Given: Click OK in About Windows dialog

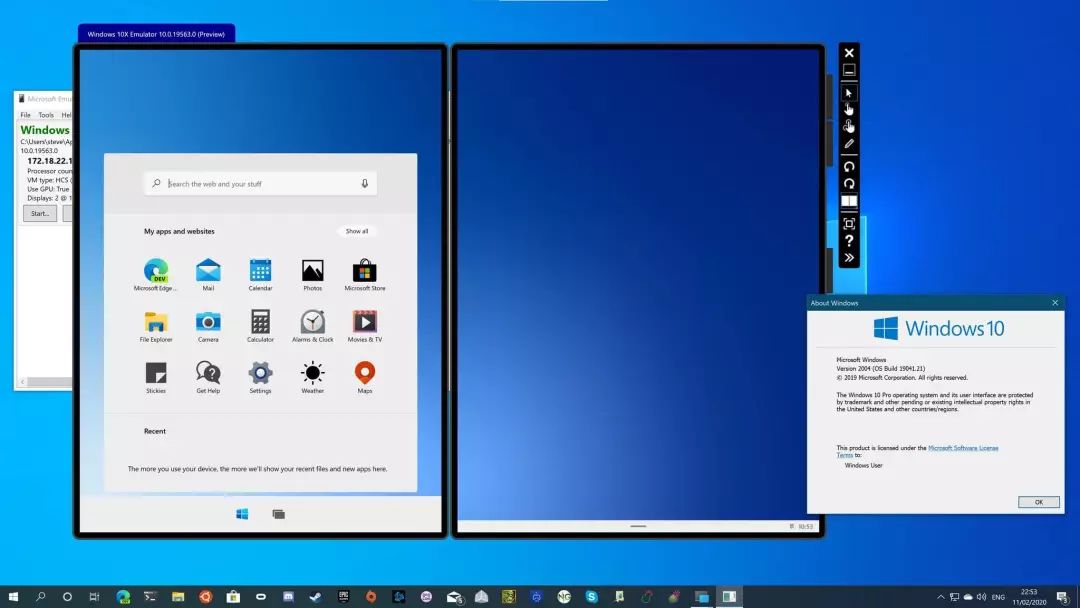Looking at the screenshot, I should (x=1039, y=502).
